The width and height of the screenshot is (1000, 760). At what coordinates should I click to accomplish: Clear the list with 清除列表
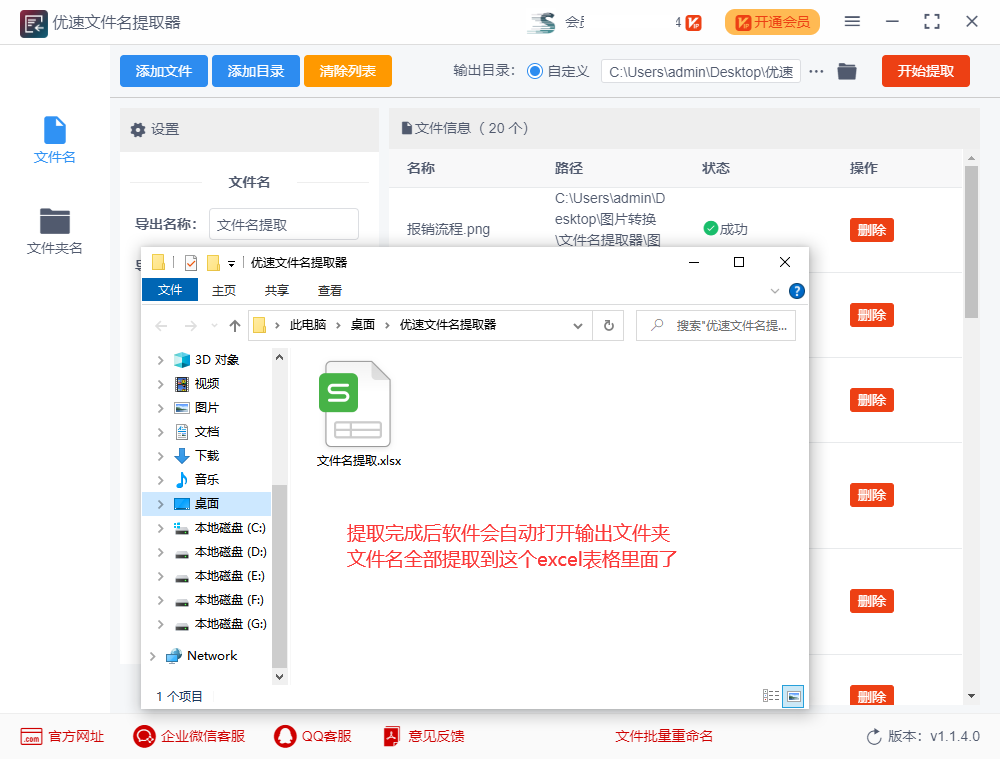pyautogui.click(x=347, y=71)
